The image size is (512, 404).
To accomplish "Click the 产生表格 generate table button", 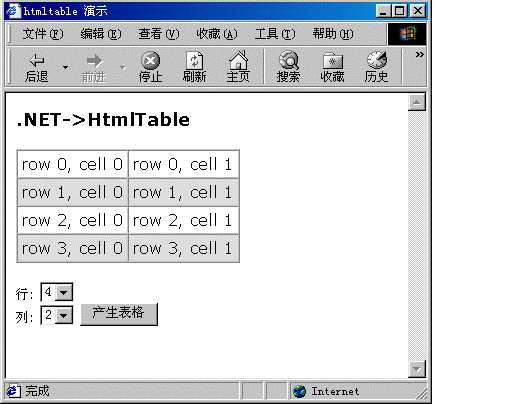I will 119,314.
